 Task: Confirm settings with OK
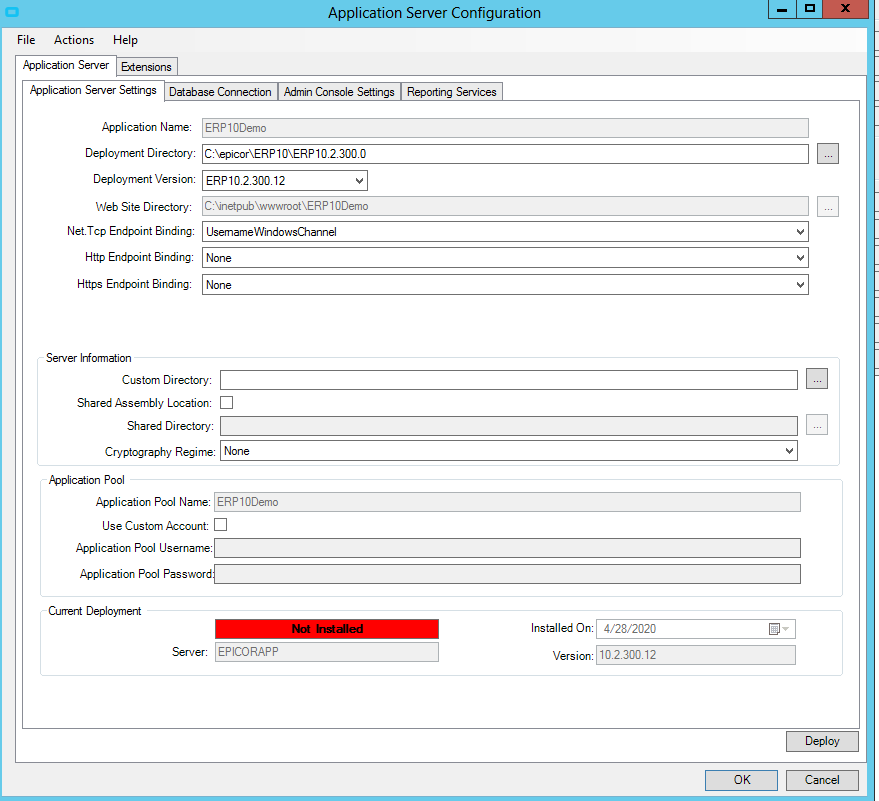coord(741,780)
